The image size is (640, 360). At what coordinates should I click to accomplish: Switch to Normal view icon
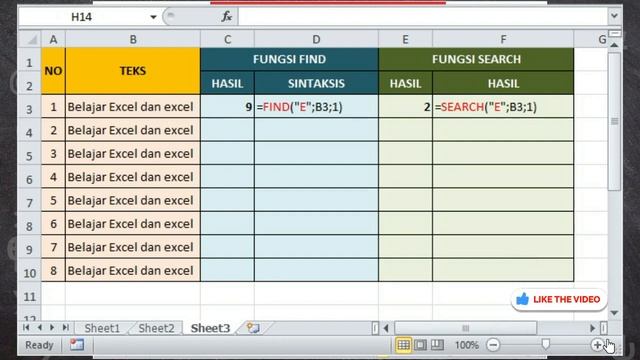tap(403, 345)
